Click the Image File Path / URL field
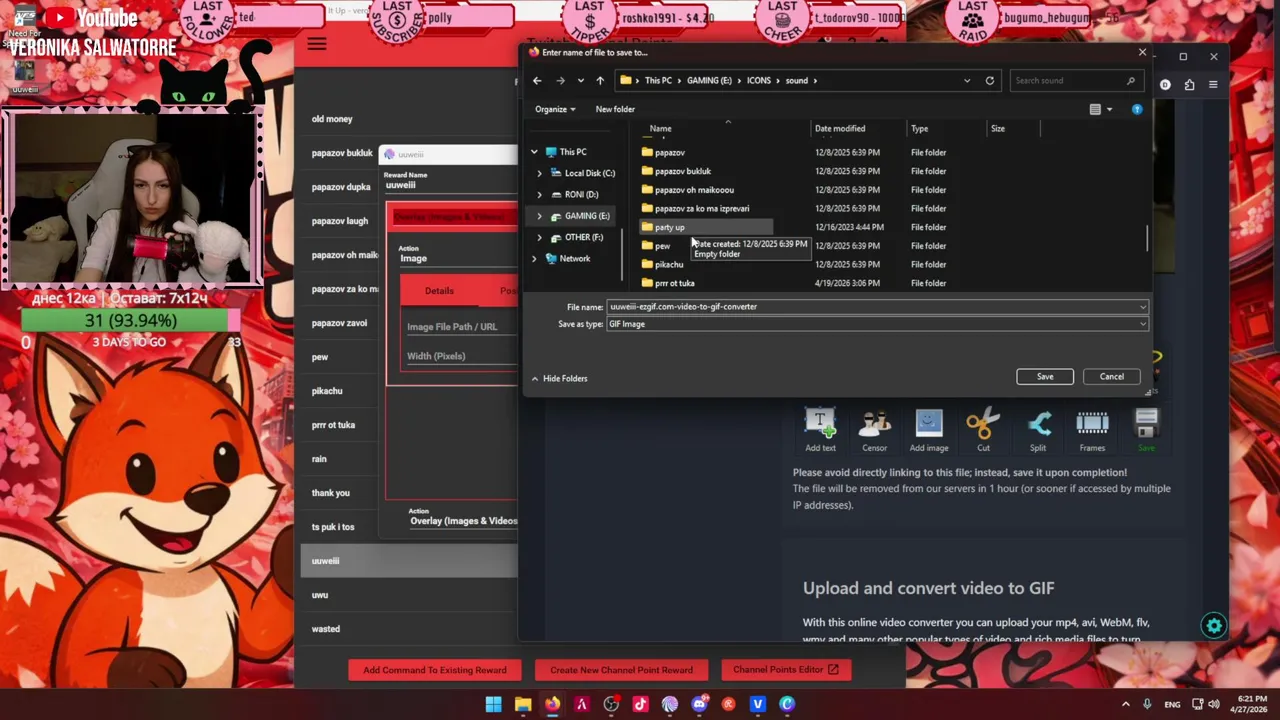The image size is (1280, 720). [460, 327]
